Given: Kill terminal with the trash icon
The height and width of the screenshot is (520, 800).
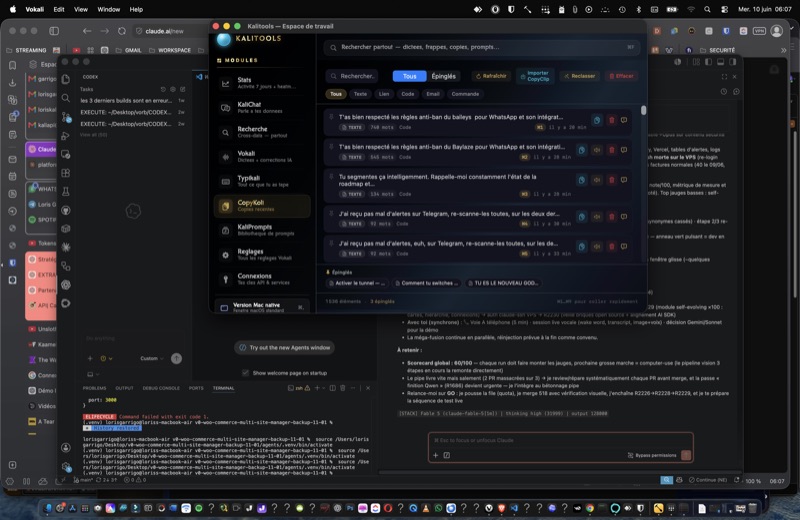Looking at the screenshot, I should pyautogui.click(x=343, y=388).
